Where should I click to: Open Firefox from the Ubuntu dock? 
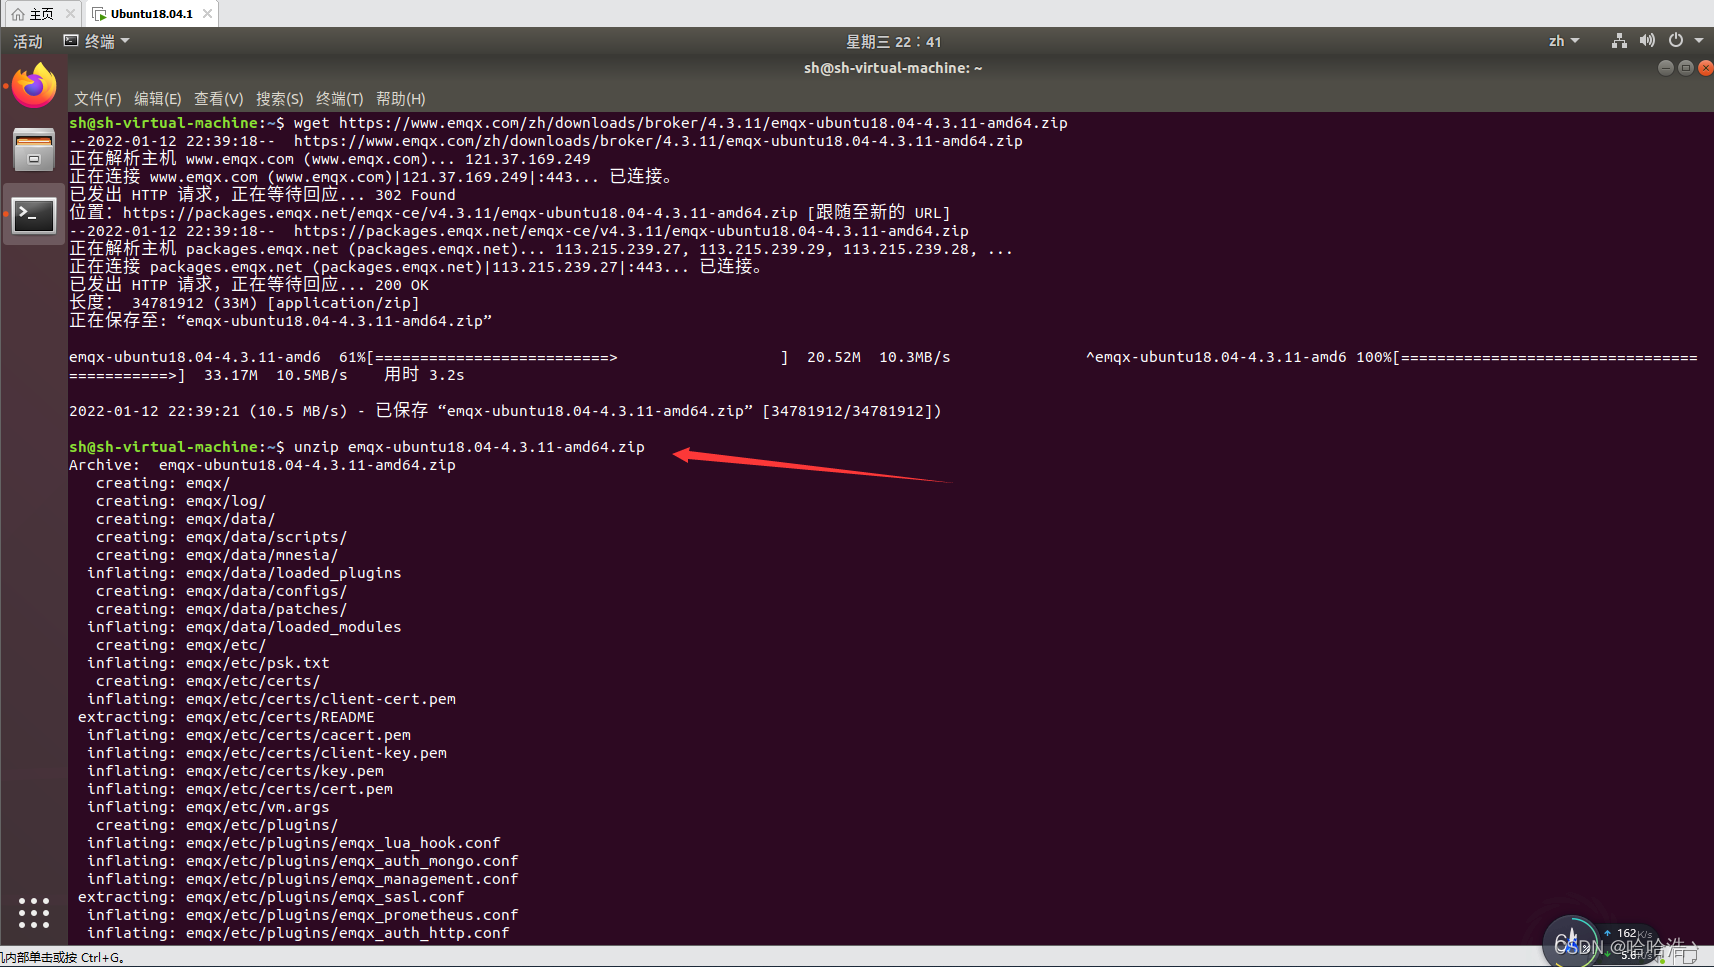[34, 85]
